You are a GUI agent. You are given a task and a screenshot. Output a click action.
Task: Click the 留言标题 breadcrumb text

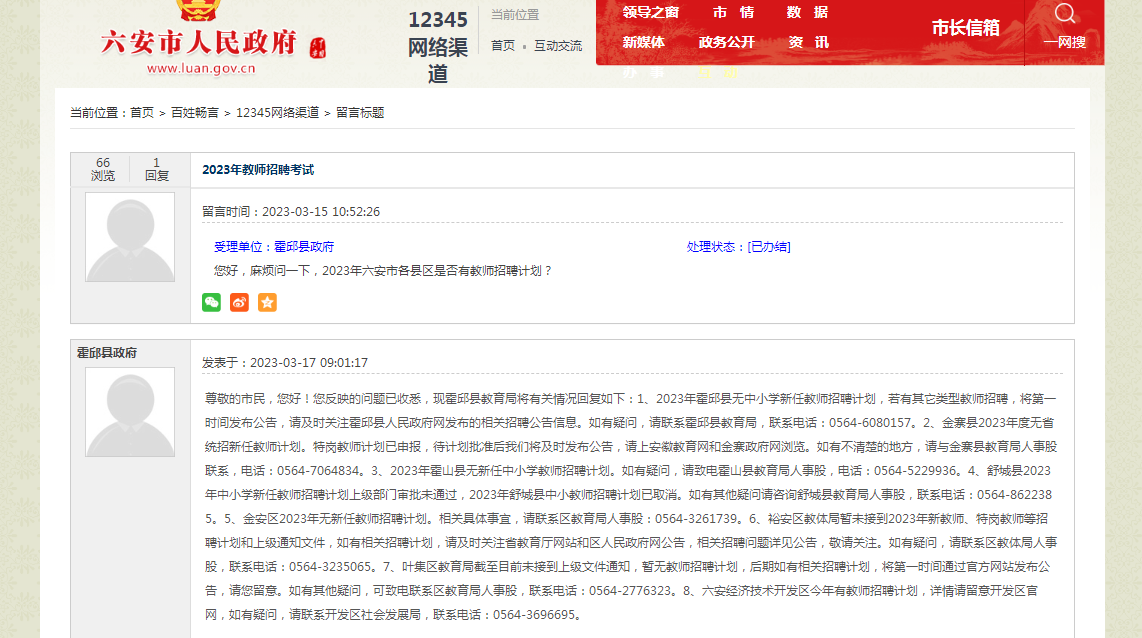tap(360, 113)
